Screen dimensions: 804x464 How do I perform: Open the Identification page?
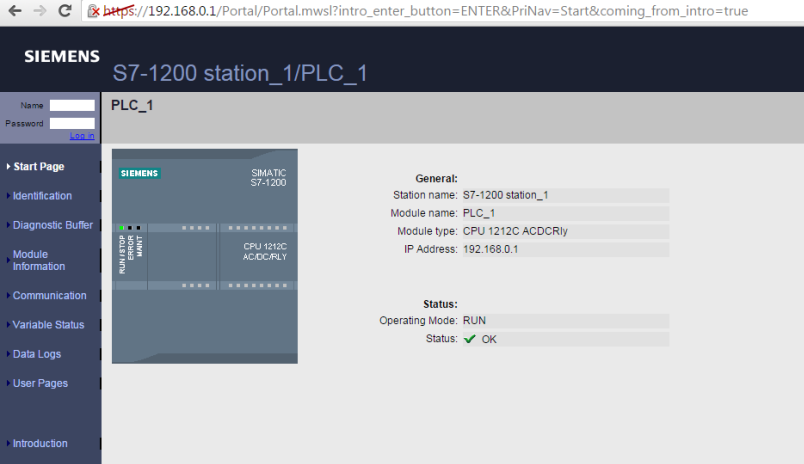pos(43,196)
